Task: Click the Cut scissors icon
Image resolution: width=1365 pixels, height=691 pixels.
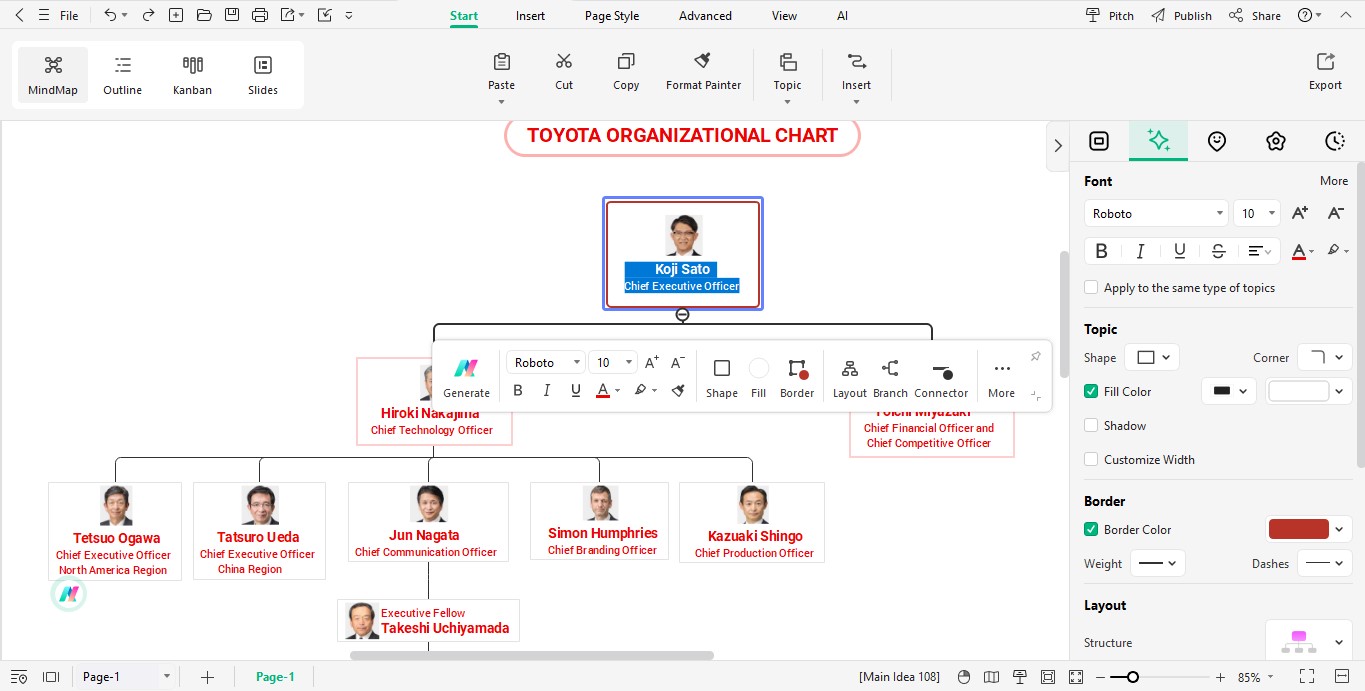Action: click(x=564, y=62)
